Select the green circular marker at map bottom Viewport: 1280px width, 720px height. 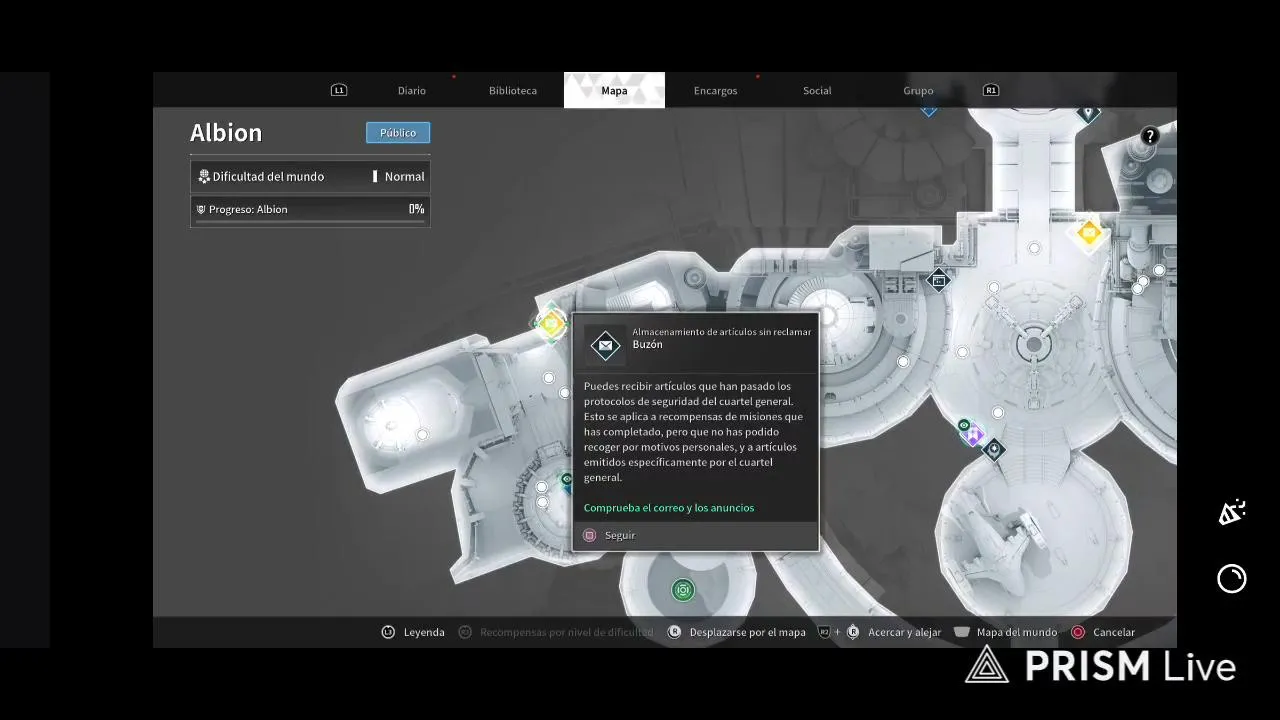click(x=683, y=590)
